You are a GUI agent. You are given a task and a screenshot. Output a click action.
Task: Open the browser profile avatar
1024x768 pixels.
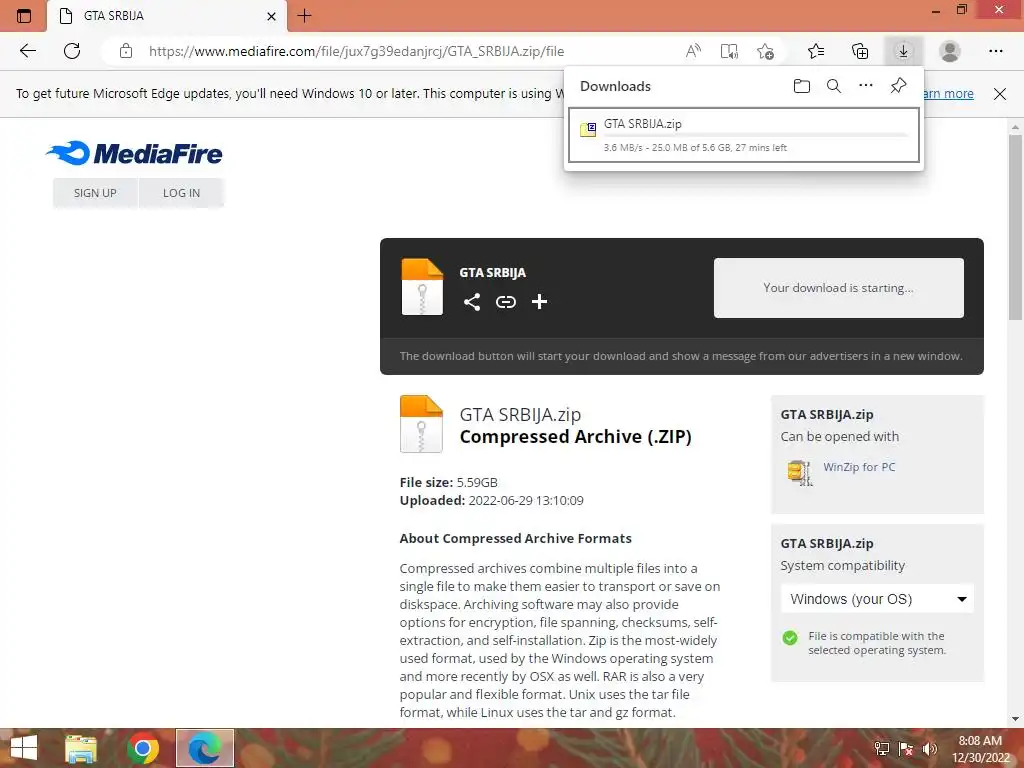coord(950,51)
